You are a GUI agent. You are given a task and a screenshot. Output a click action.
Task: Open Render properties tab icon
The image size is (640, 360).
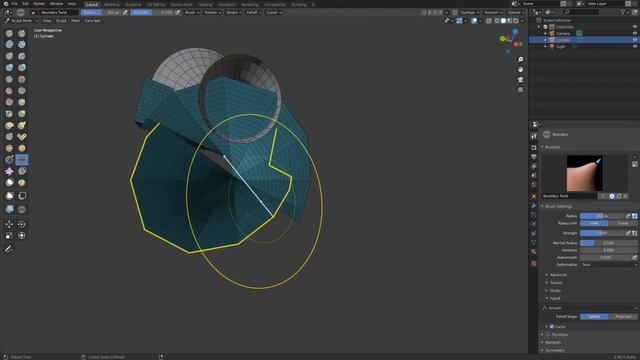tap(534, 147)
